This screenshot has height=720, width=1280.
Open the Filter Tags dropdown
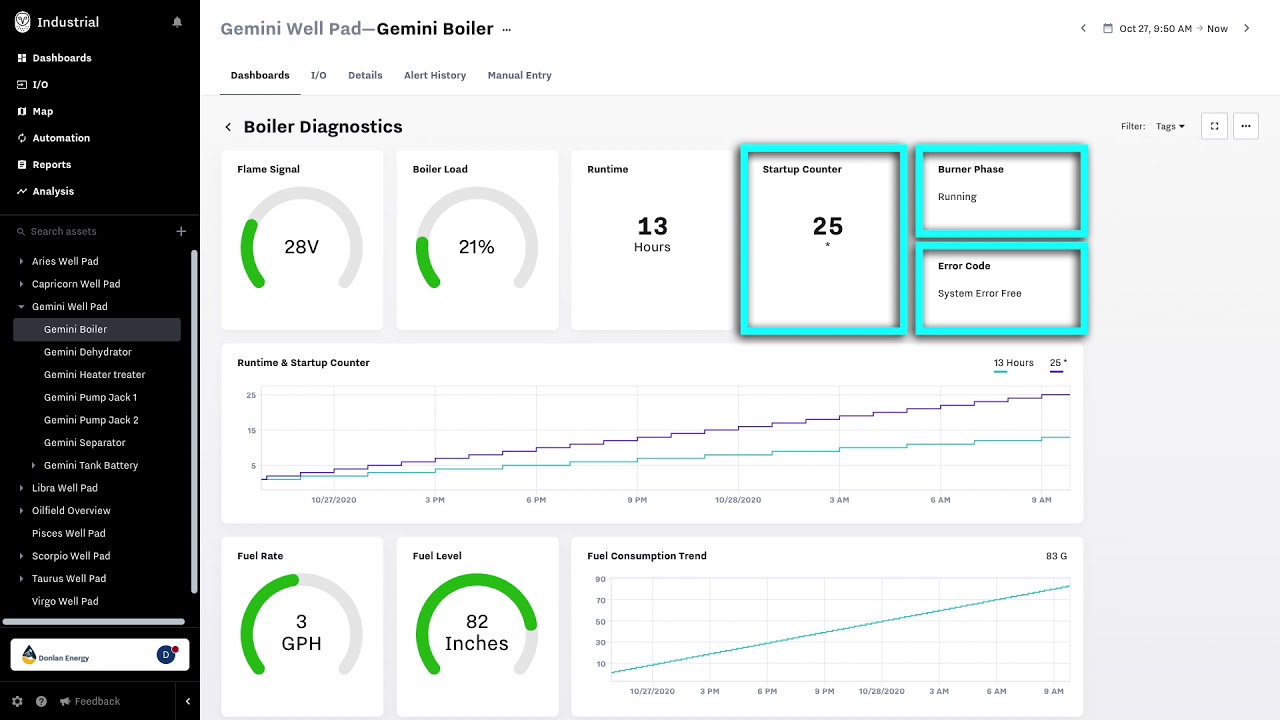click(1170, 126)
